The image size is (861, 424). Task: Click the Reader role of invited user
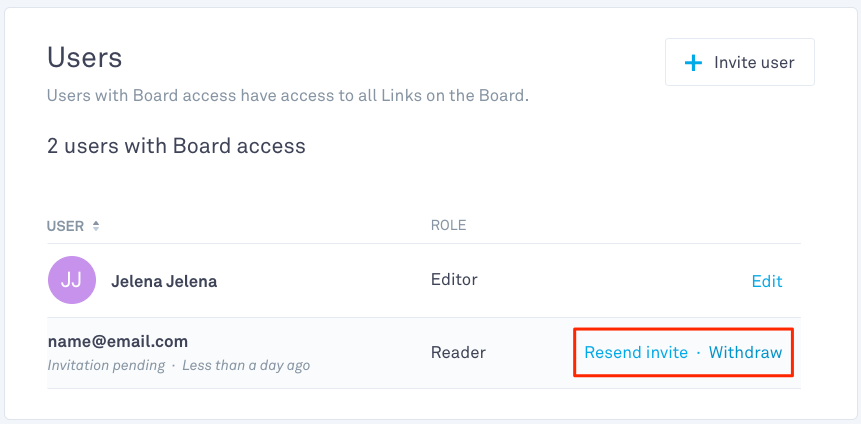pyautogui.click(x=458, y=352)
